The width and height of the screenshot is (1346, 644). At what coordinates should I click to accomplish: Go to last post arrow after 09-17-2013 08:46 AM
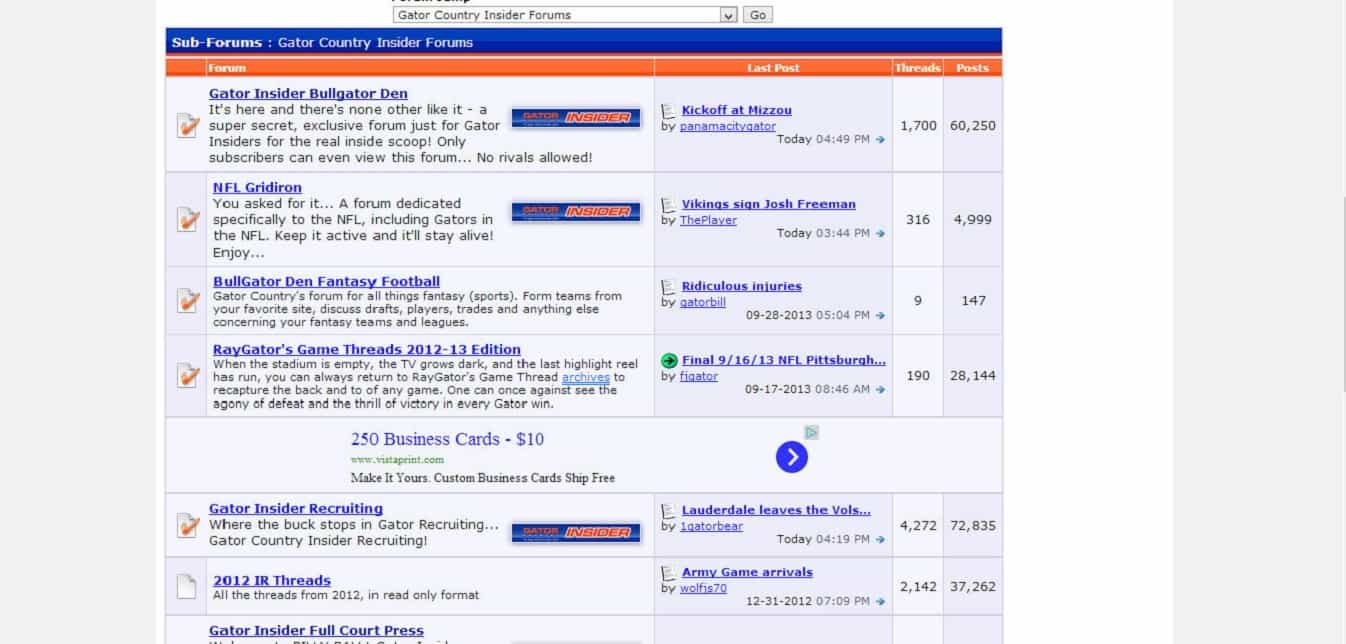tap(880, 390)
